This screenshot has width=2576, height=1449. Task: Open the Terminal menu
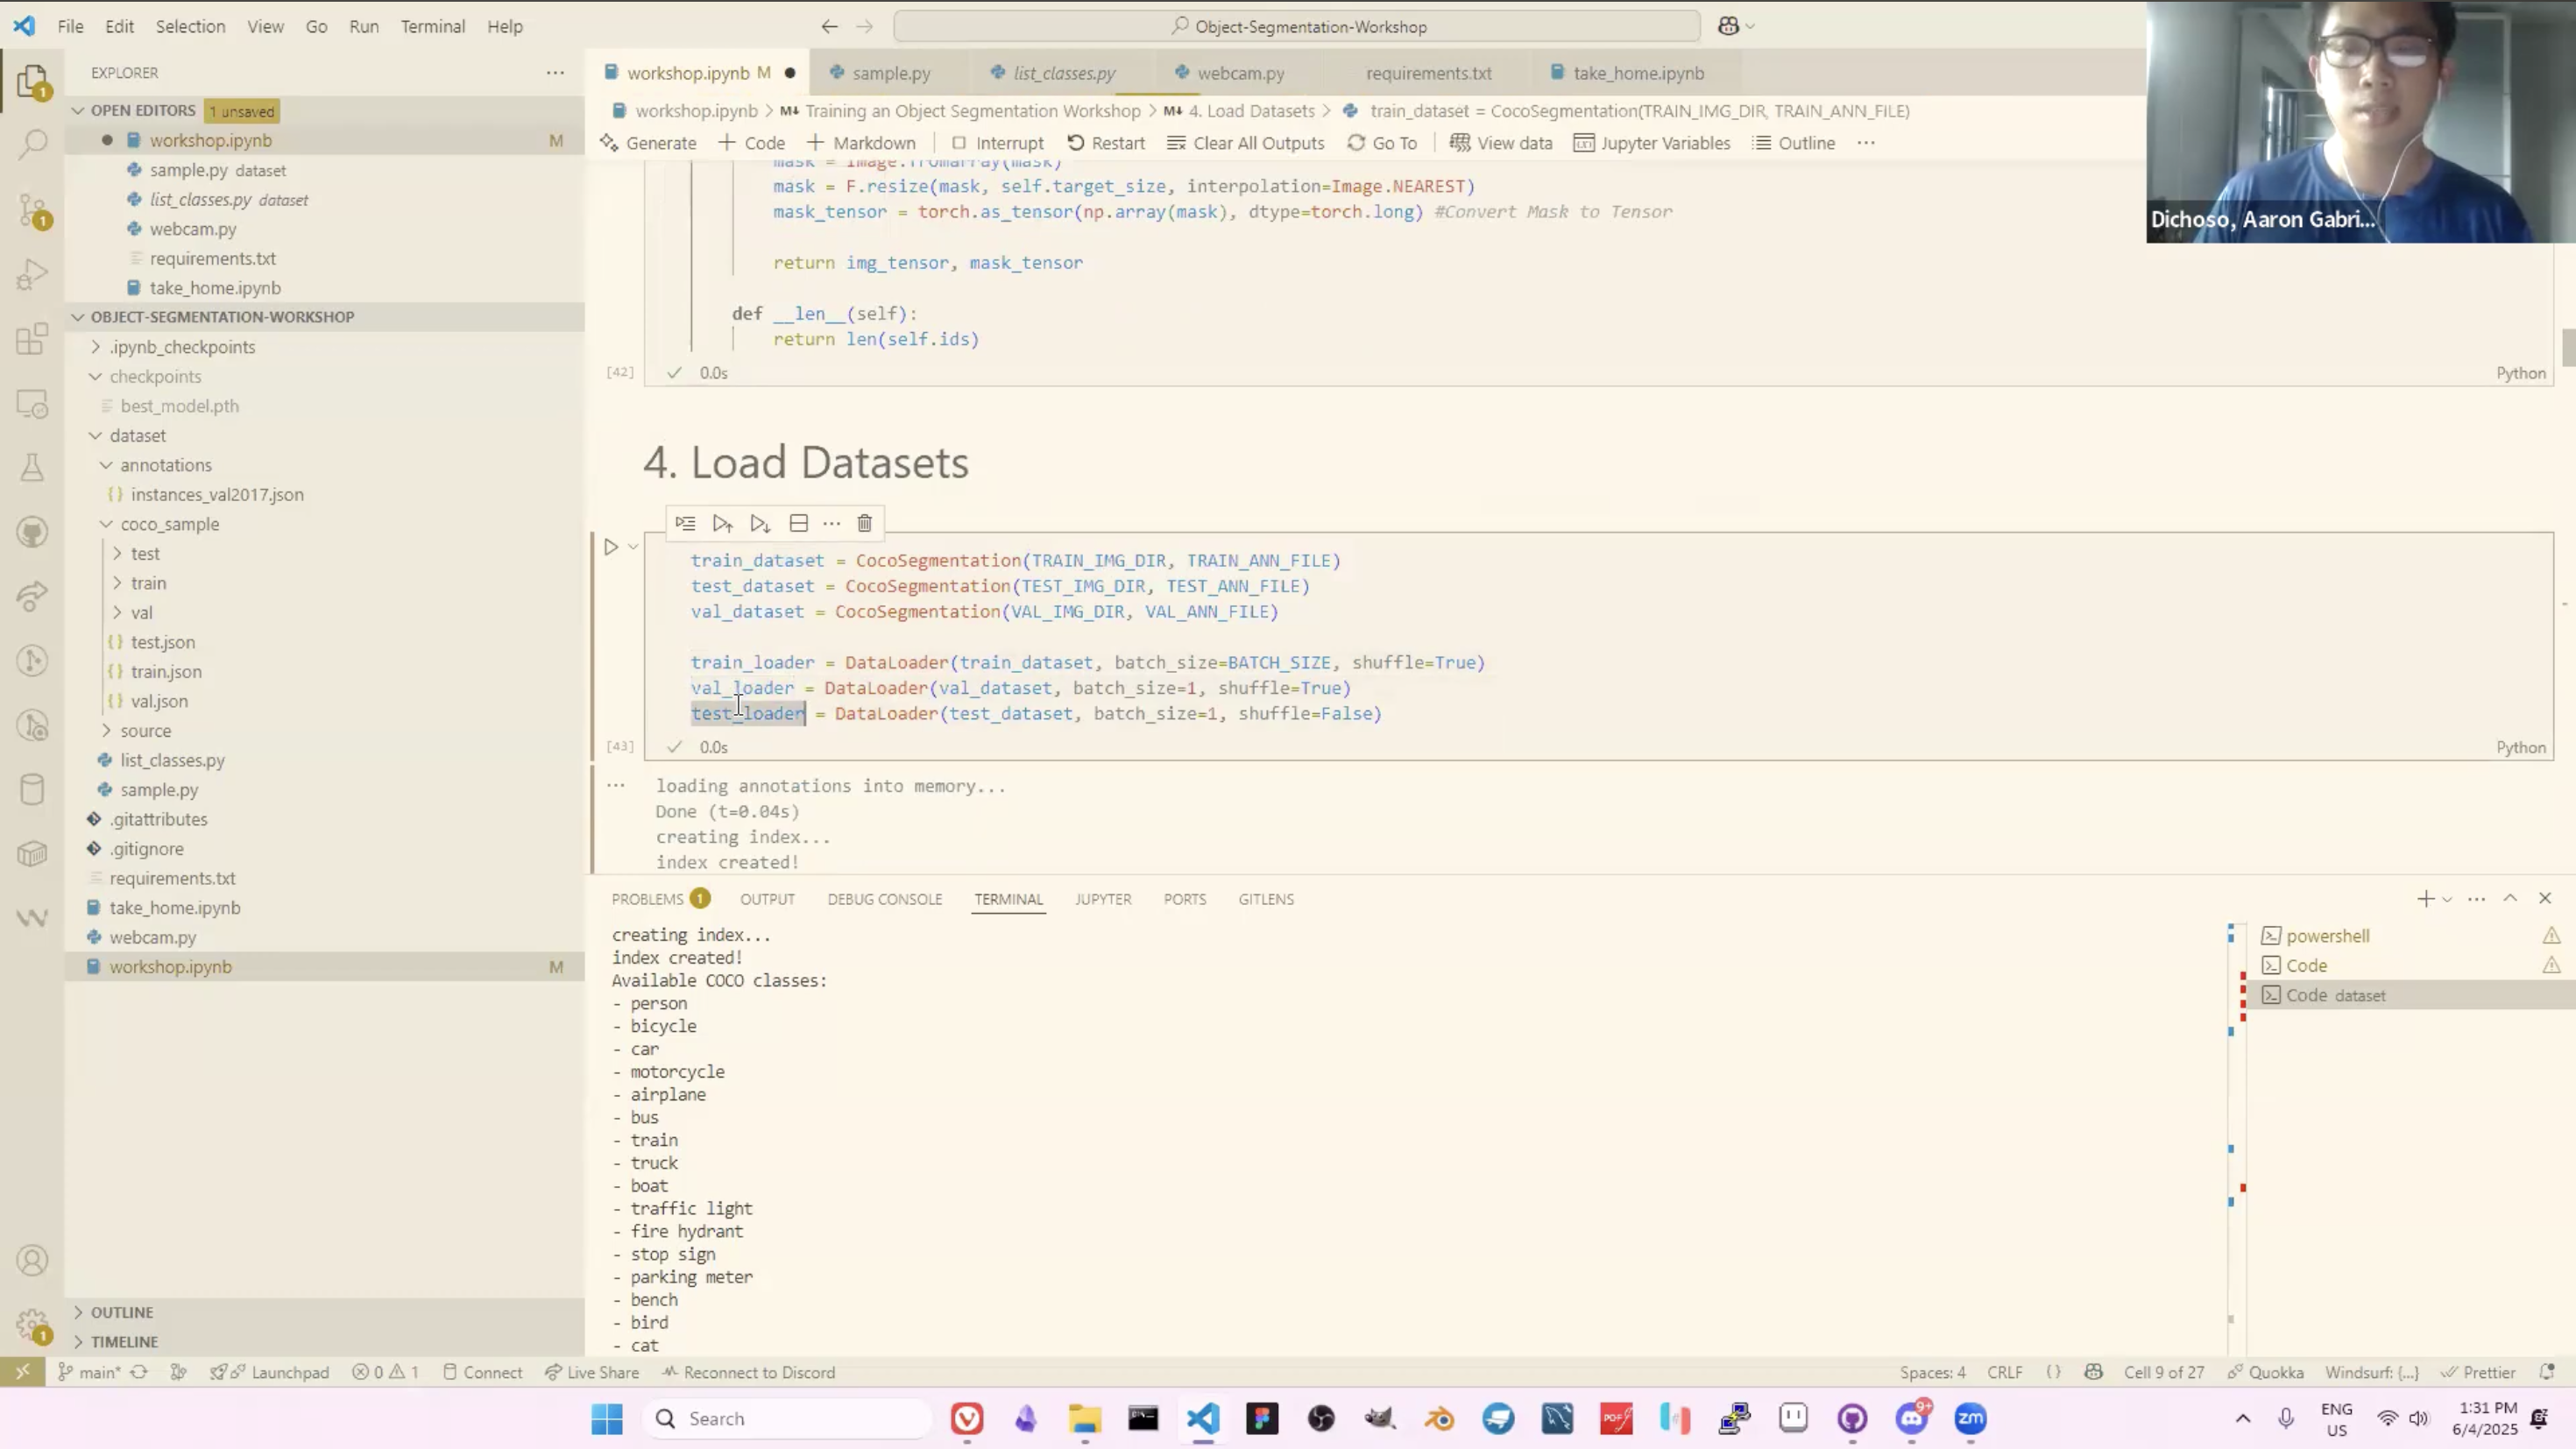click(433, 26)
